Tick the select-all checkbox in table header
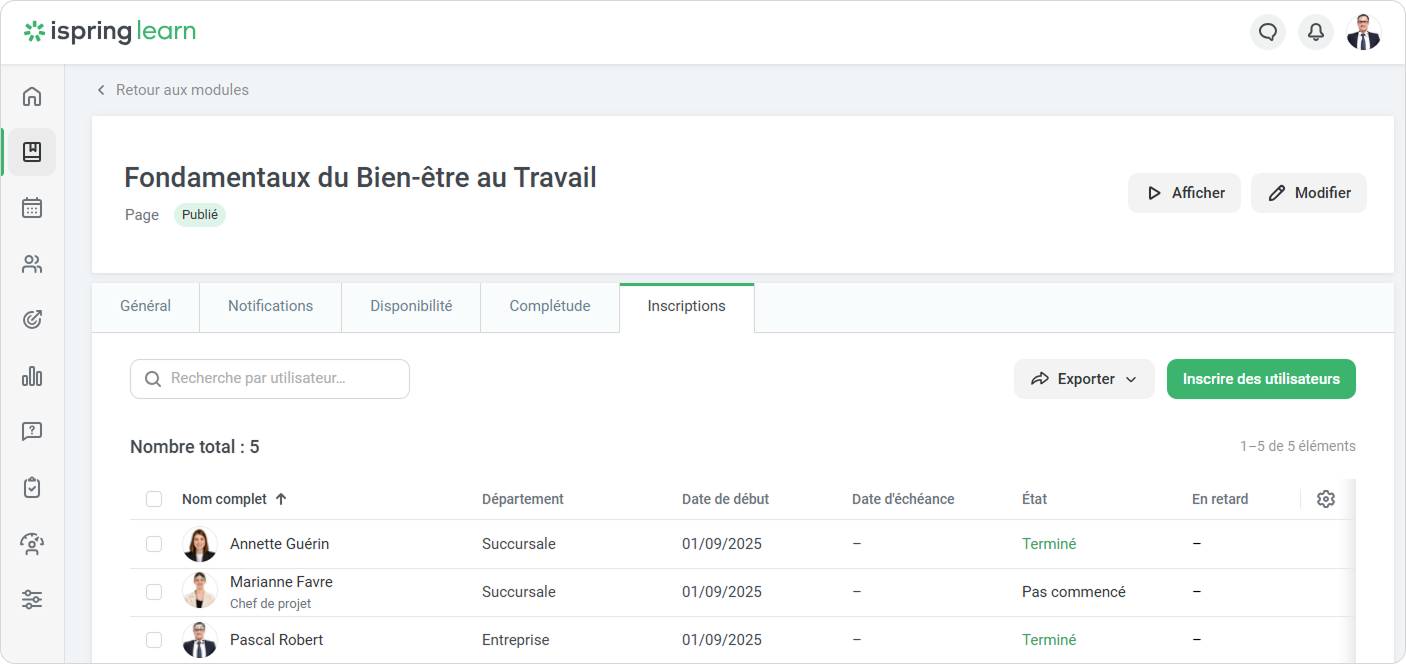Image resolution: width=1406 pixels, height=664 pixels. (x=154, y=499)
